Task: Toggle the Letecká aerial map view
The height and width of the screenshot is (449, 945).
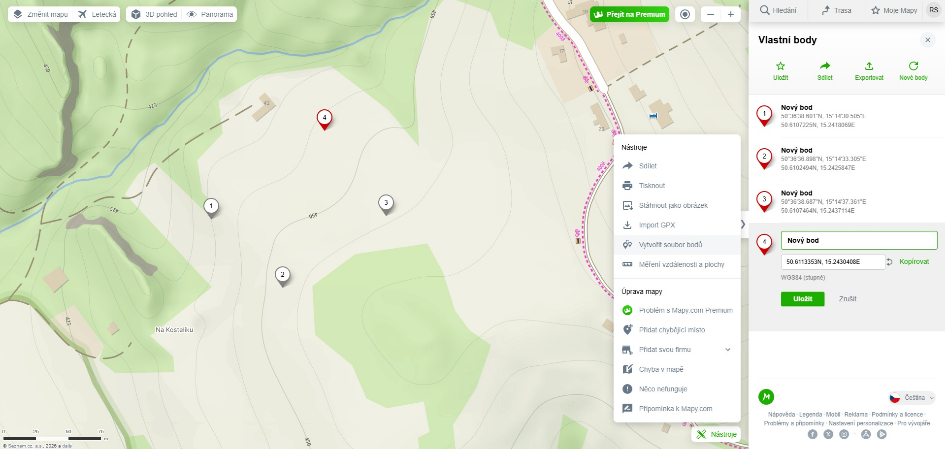Action: [97, 14]
